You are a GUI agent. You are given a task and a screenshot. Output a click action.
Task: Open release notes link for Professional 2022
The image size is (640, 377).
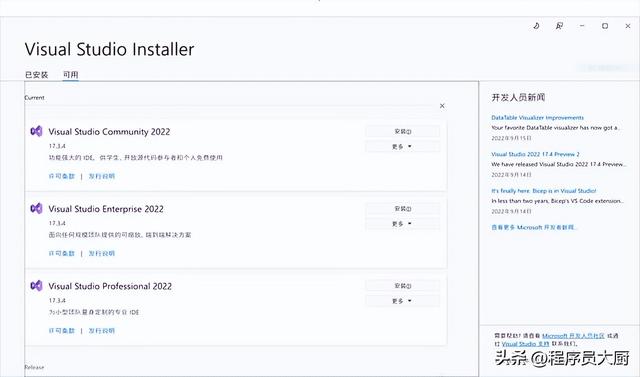point(102,330)
